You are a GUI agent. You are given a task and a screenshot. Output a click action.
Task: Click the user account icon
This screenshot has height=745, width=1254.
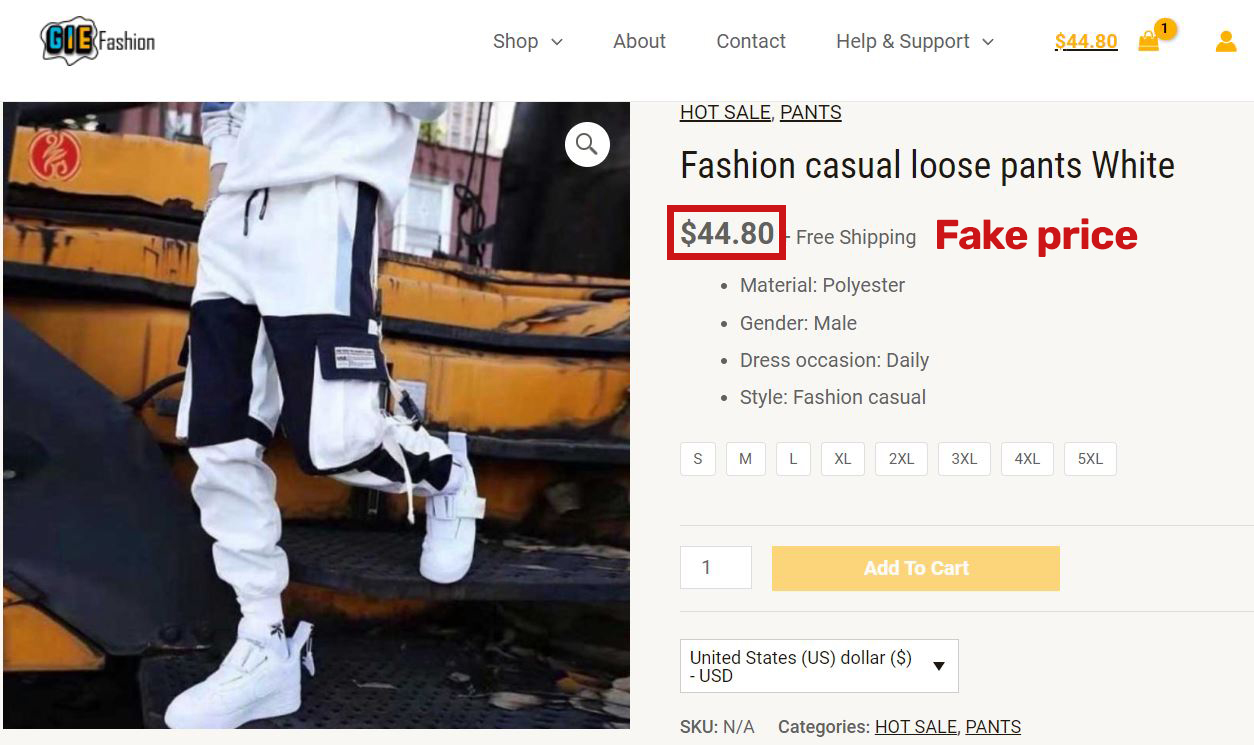[x=1225, y=41]
